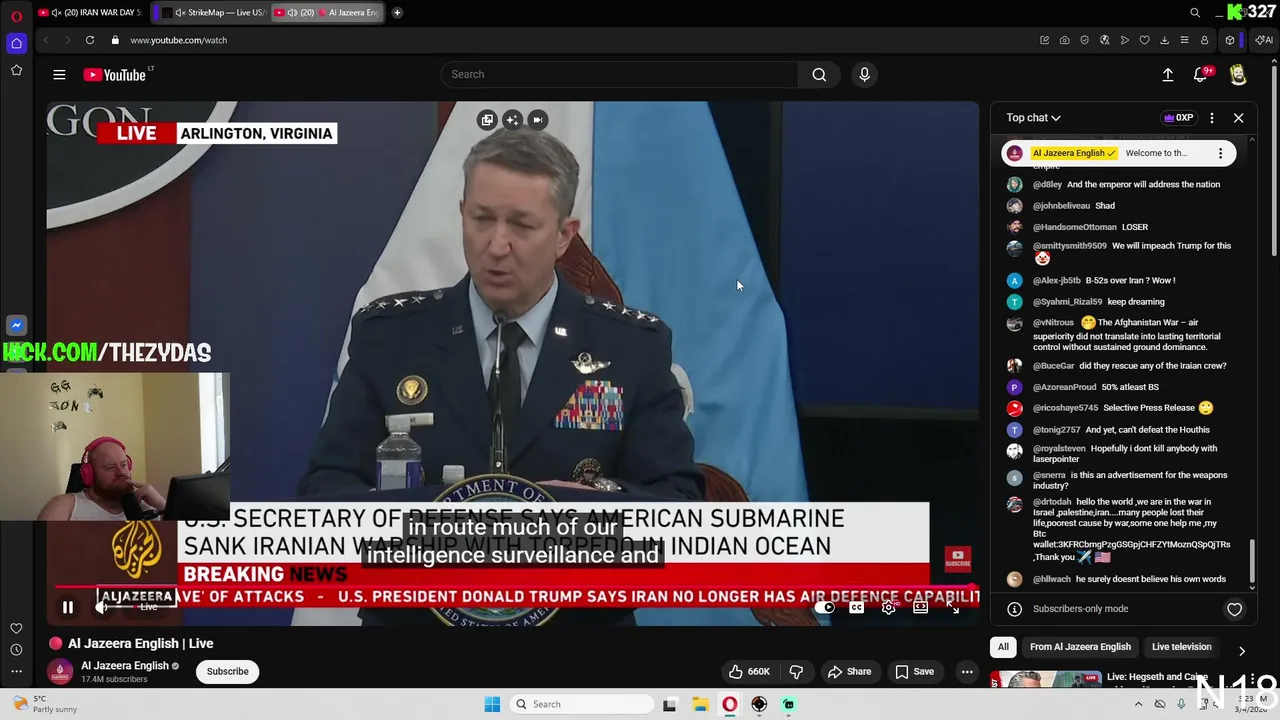Open new tab with plus button
The width and height of the screenshot is (1280, 720).
click(x=397, y=13)
